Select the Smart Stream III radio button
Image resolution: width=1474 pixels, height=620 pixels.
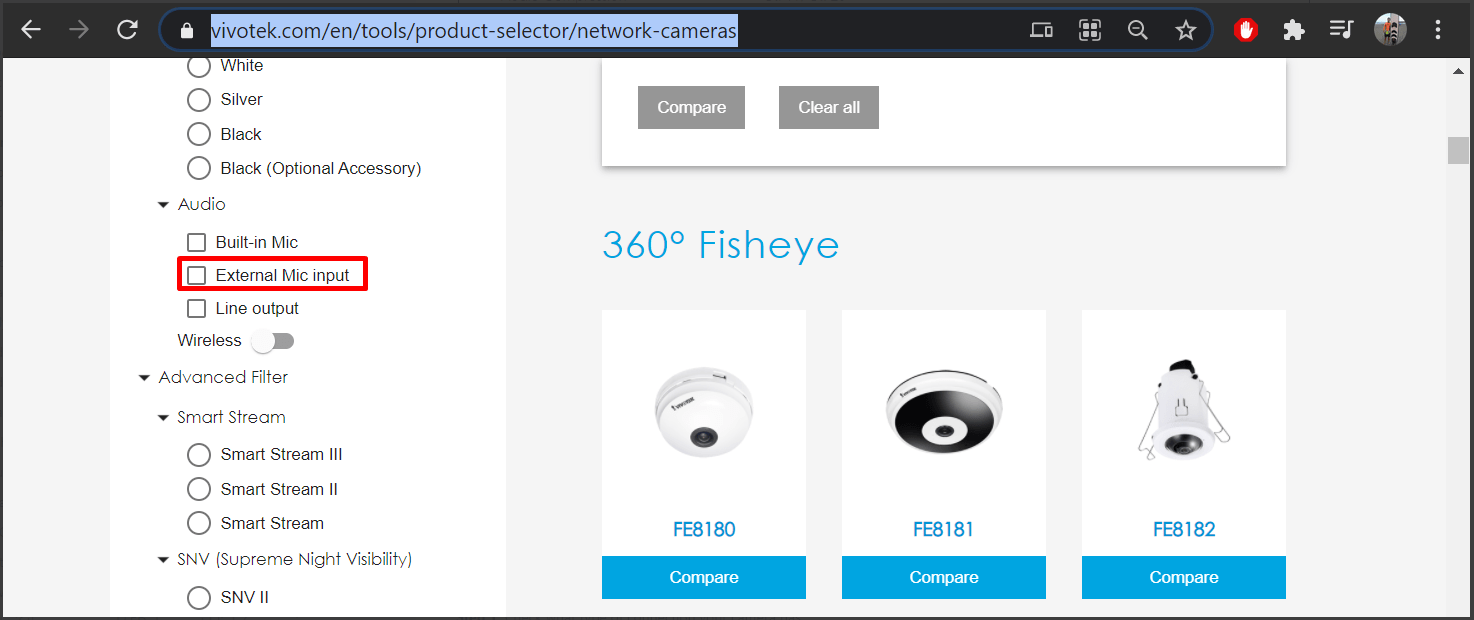[x=198, y=454]
